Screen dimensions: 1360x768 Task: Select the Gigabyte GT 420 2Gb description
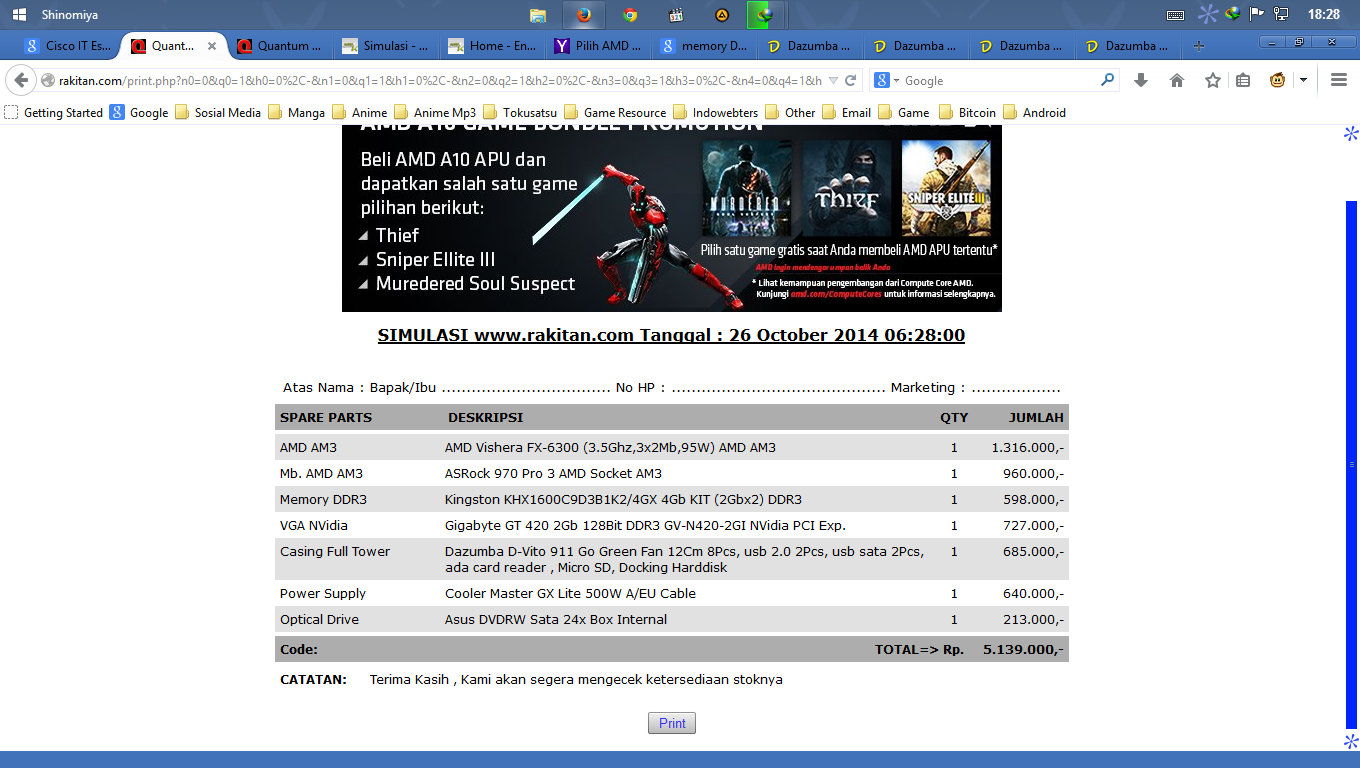click(645, 525)
